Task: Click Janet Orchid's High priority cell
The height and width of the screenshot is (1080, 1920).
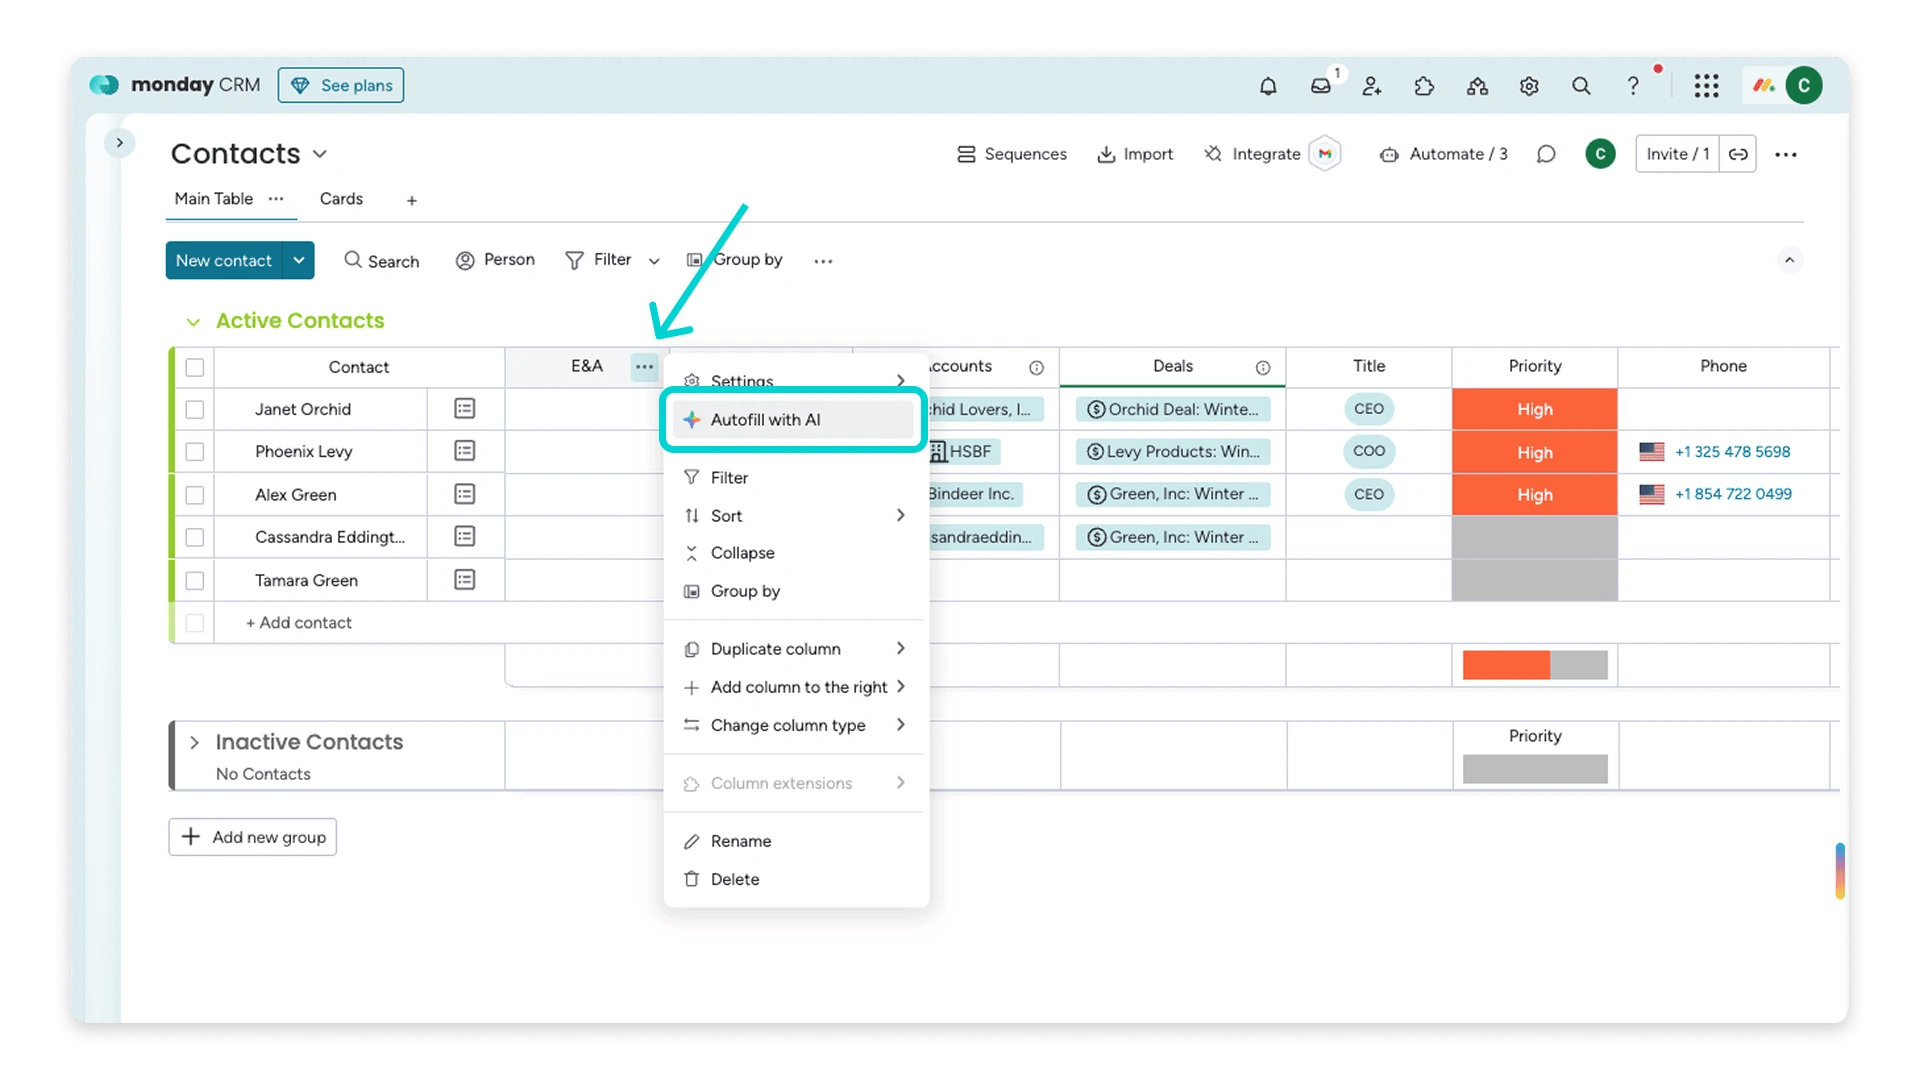Action: 1534,409
